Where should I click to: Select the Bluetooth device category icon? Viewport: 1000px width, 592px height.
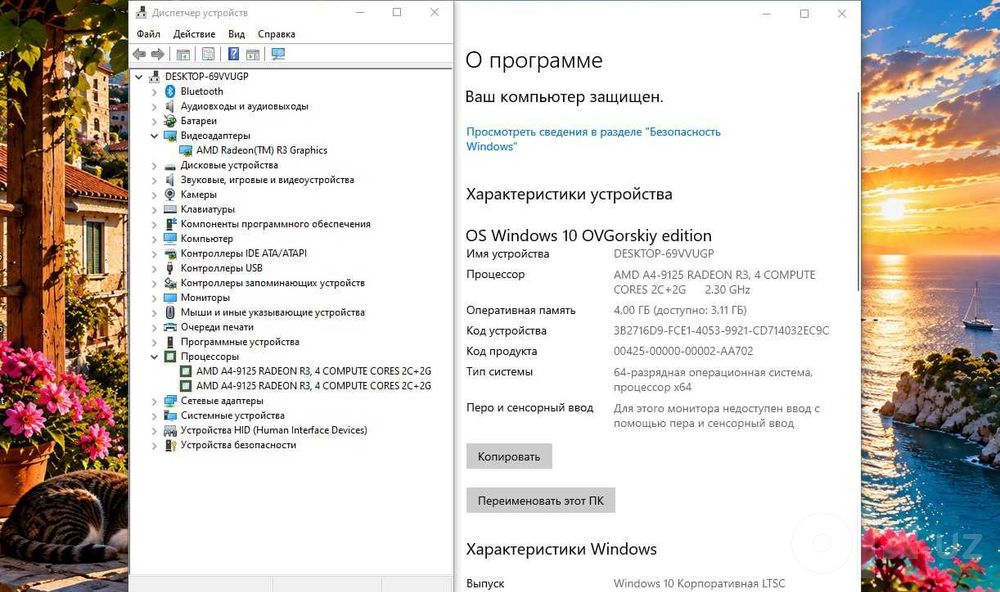[x=170, y=91]
